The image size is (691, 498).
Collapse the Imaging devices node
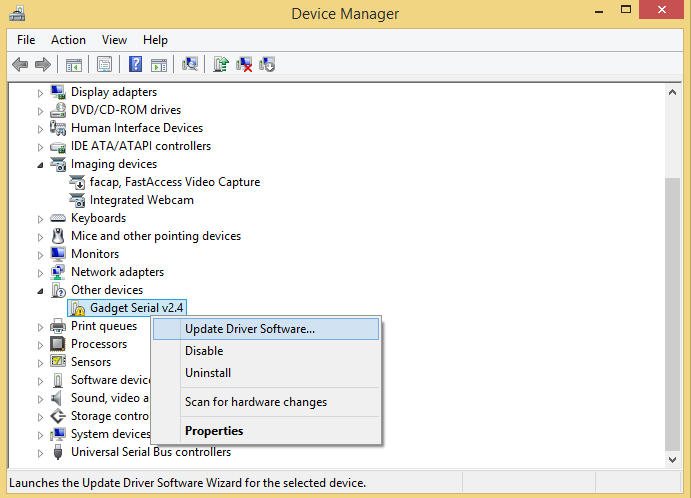pyautogui.click(x=41, y=164)
